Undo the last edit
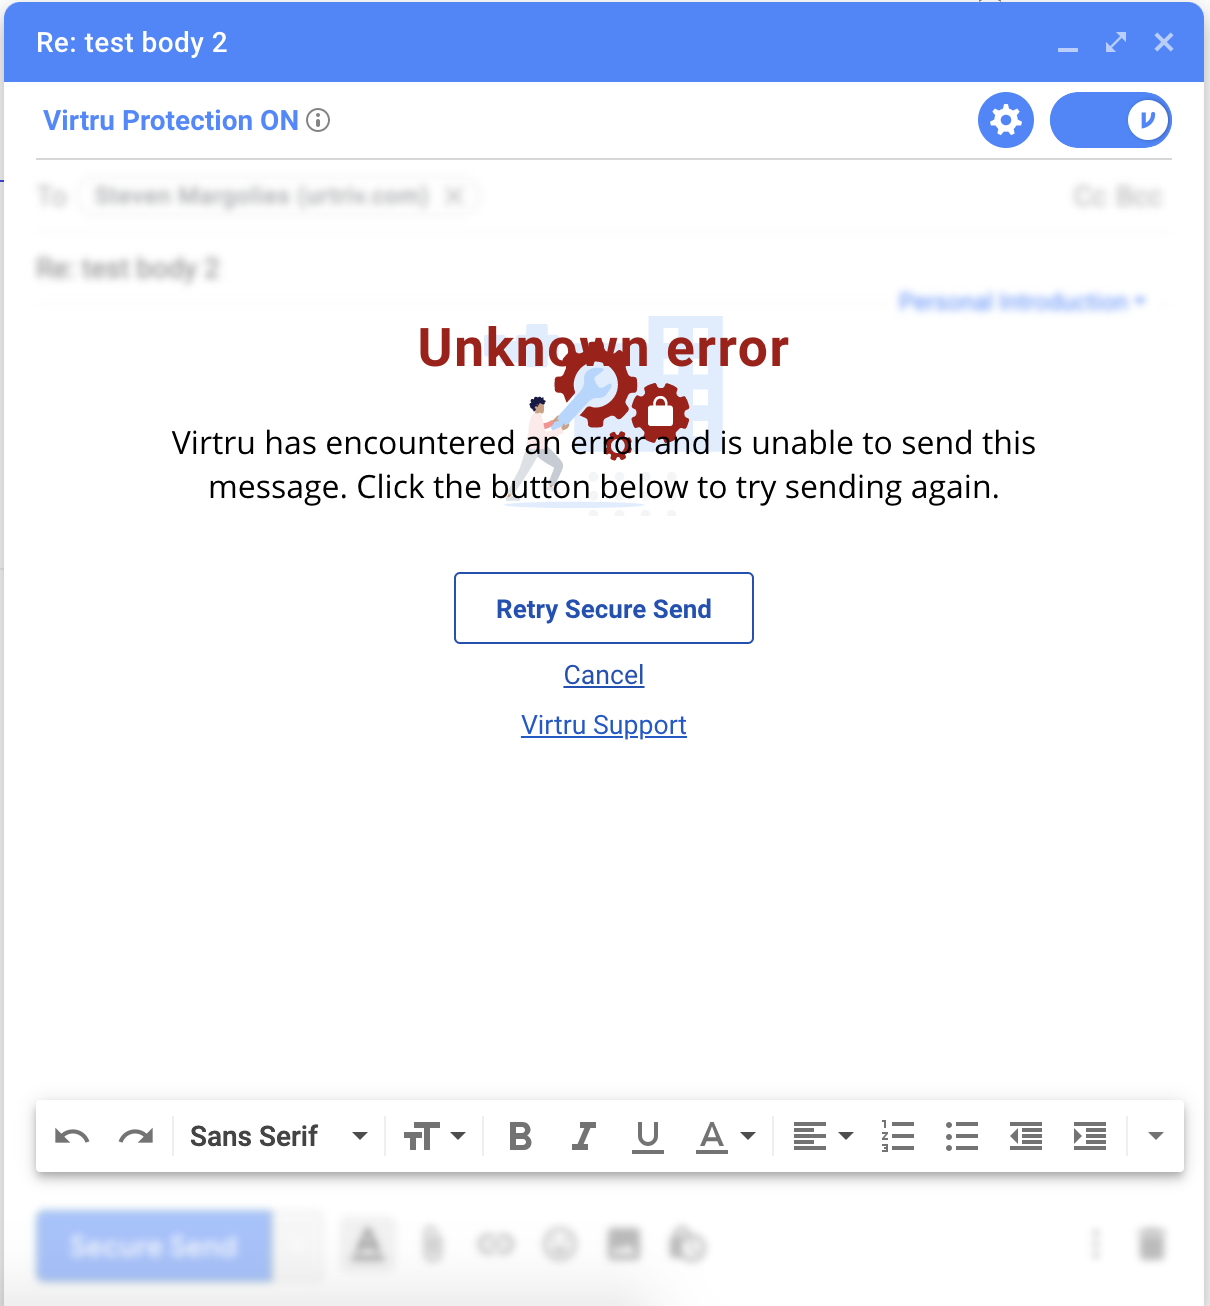The image size is (1210, 1306). 72,1136
